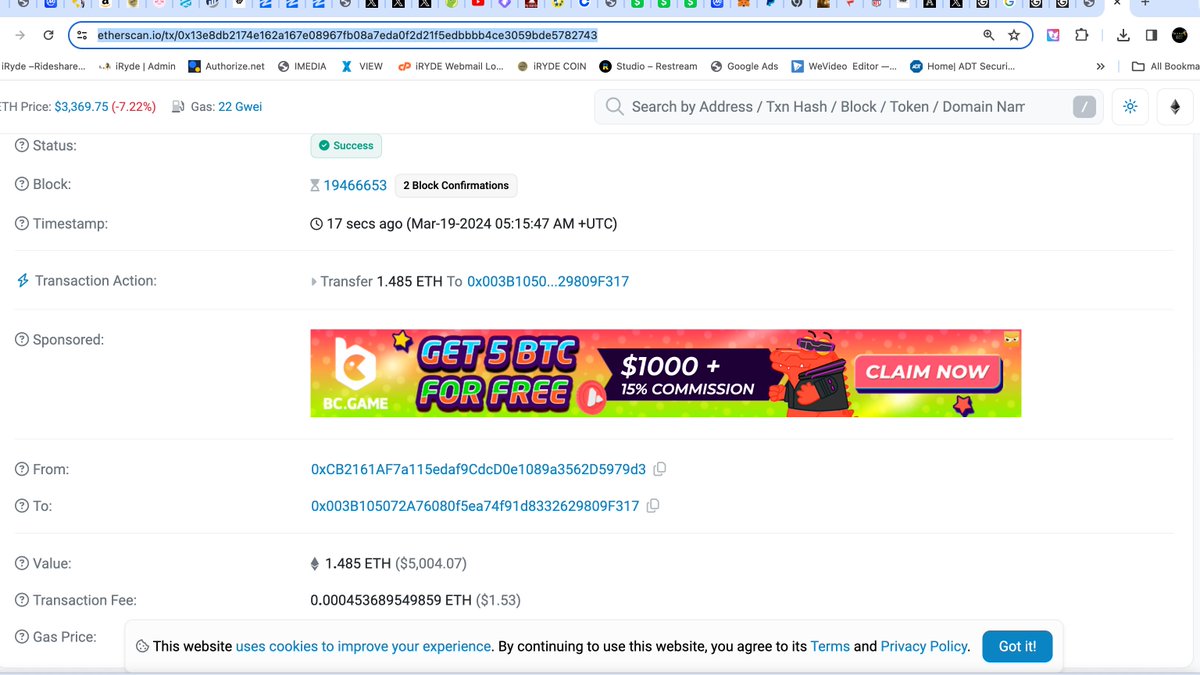Open the Extensions puzzle icon

[x=1081, y=35]
